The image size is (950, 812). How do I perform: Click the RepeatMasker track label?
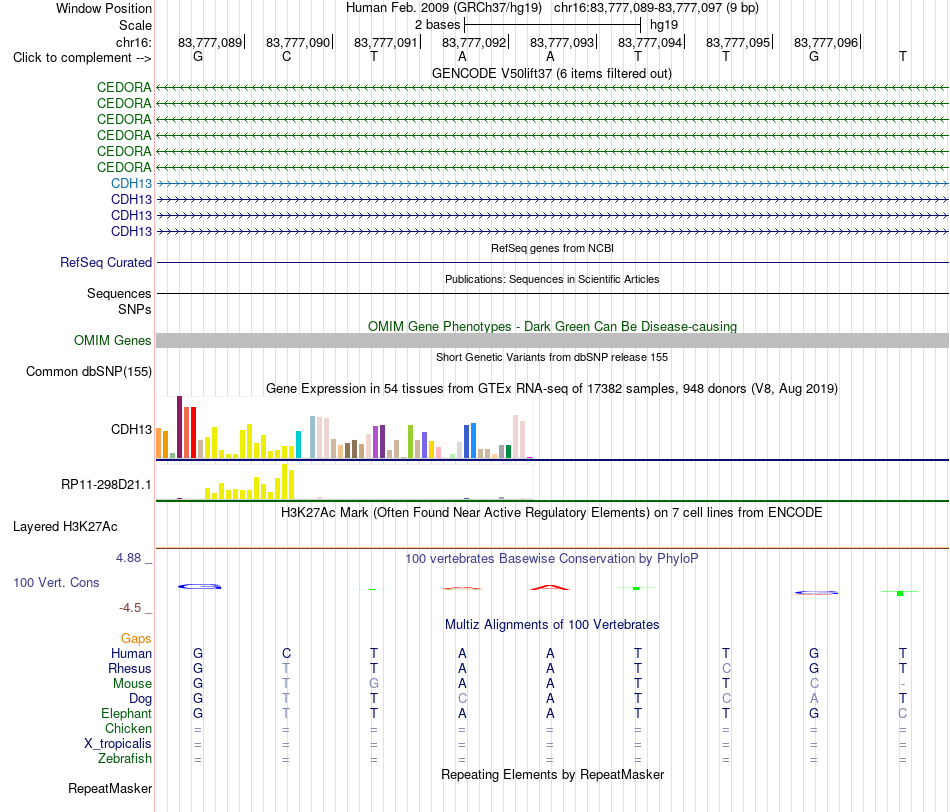click(x=110, y=788)
